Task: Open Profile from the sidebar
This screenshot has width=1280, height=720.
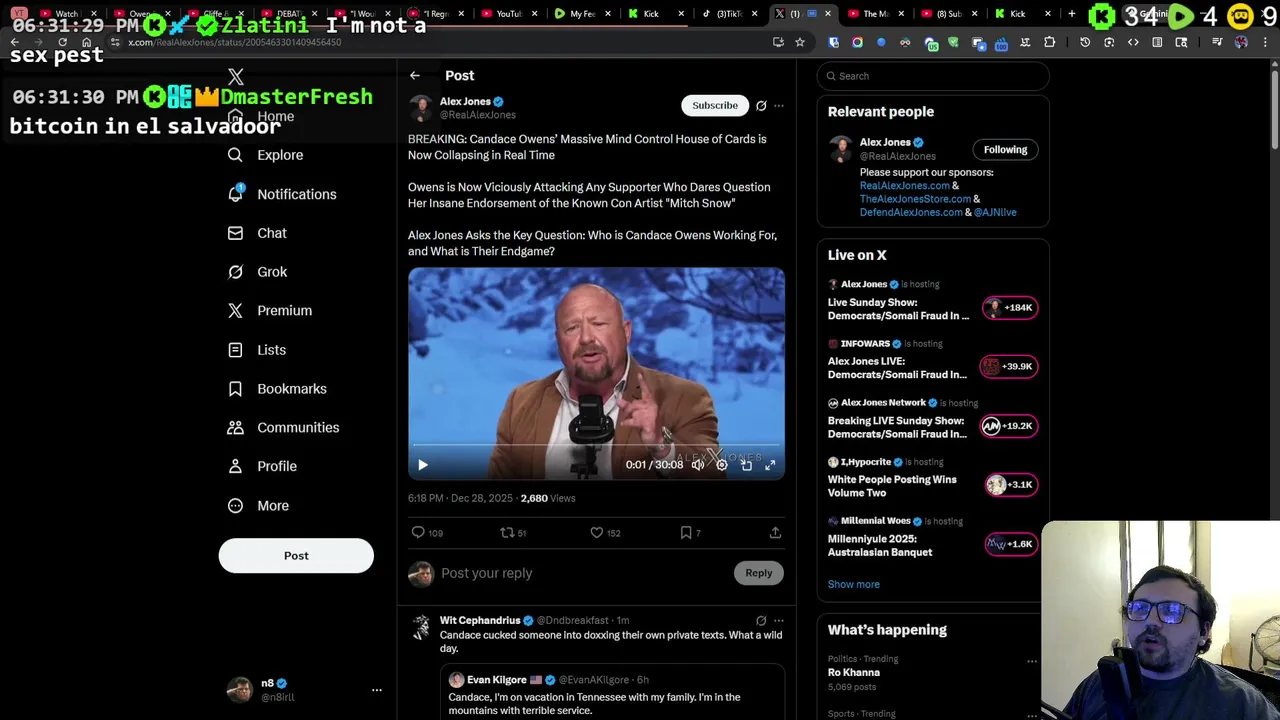Action: tap(263, 466)
